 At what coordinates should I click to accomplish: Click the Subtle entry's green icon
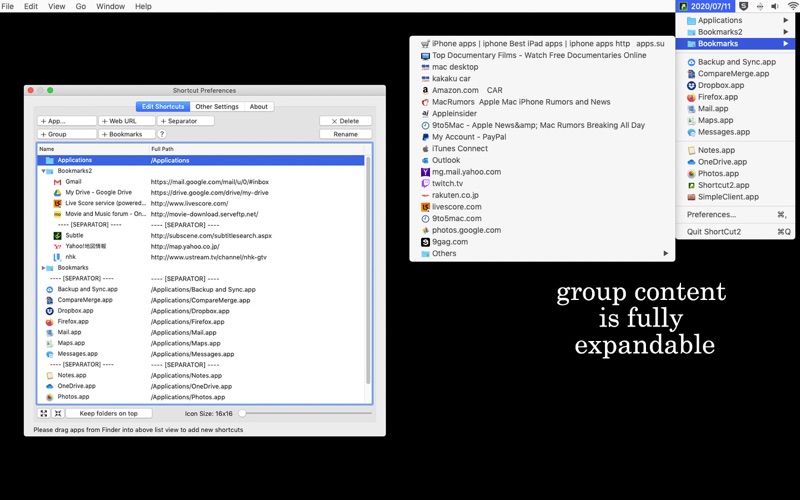[x=57, y=236]
